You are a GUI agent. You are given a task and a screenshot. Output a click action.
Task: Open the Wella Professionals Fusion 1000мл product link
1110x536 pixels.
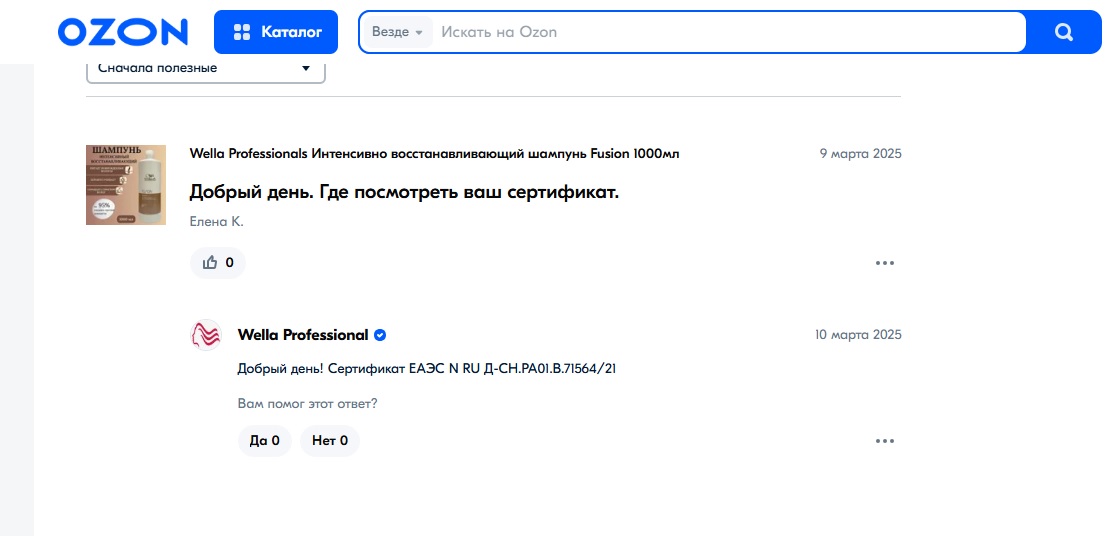(435, 154)
